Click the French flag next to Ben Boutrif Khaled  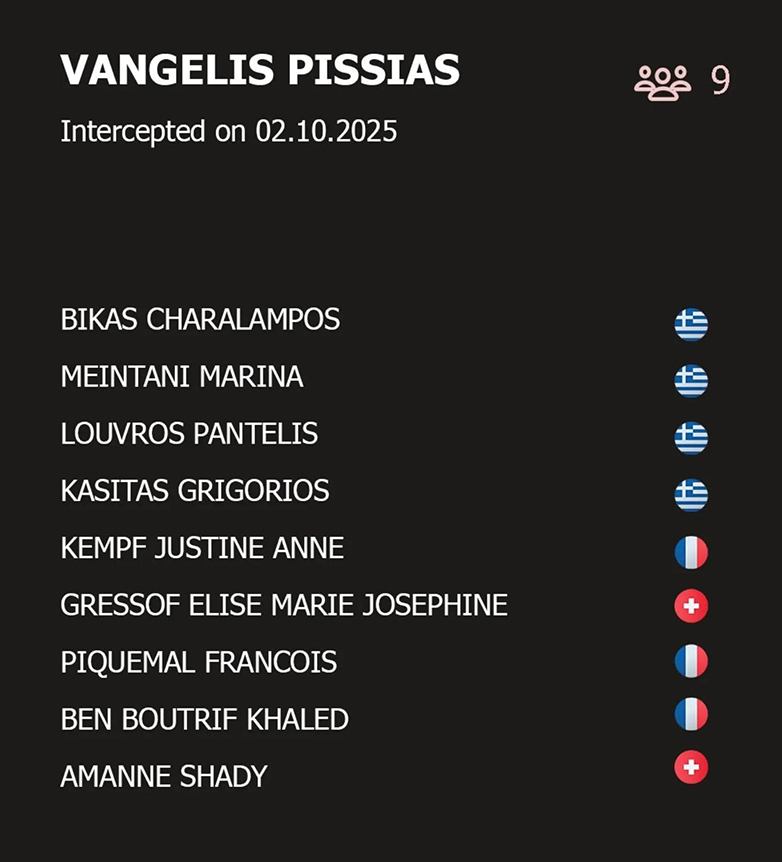click(x=691, y=714)
